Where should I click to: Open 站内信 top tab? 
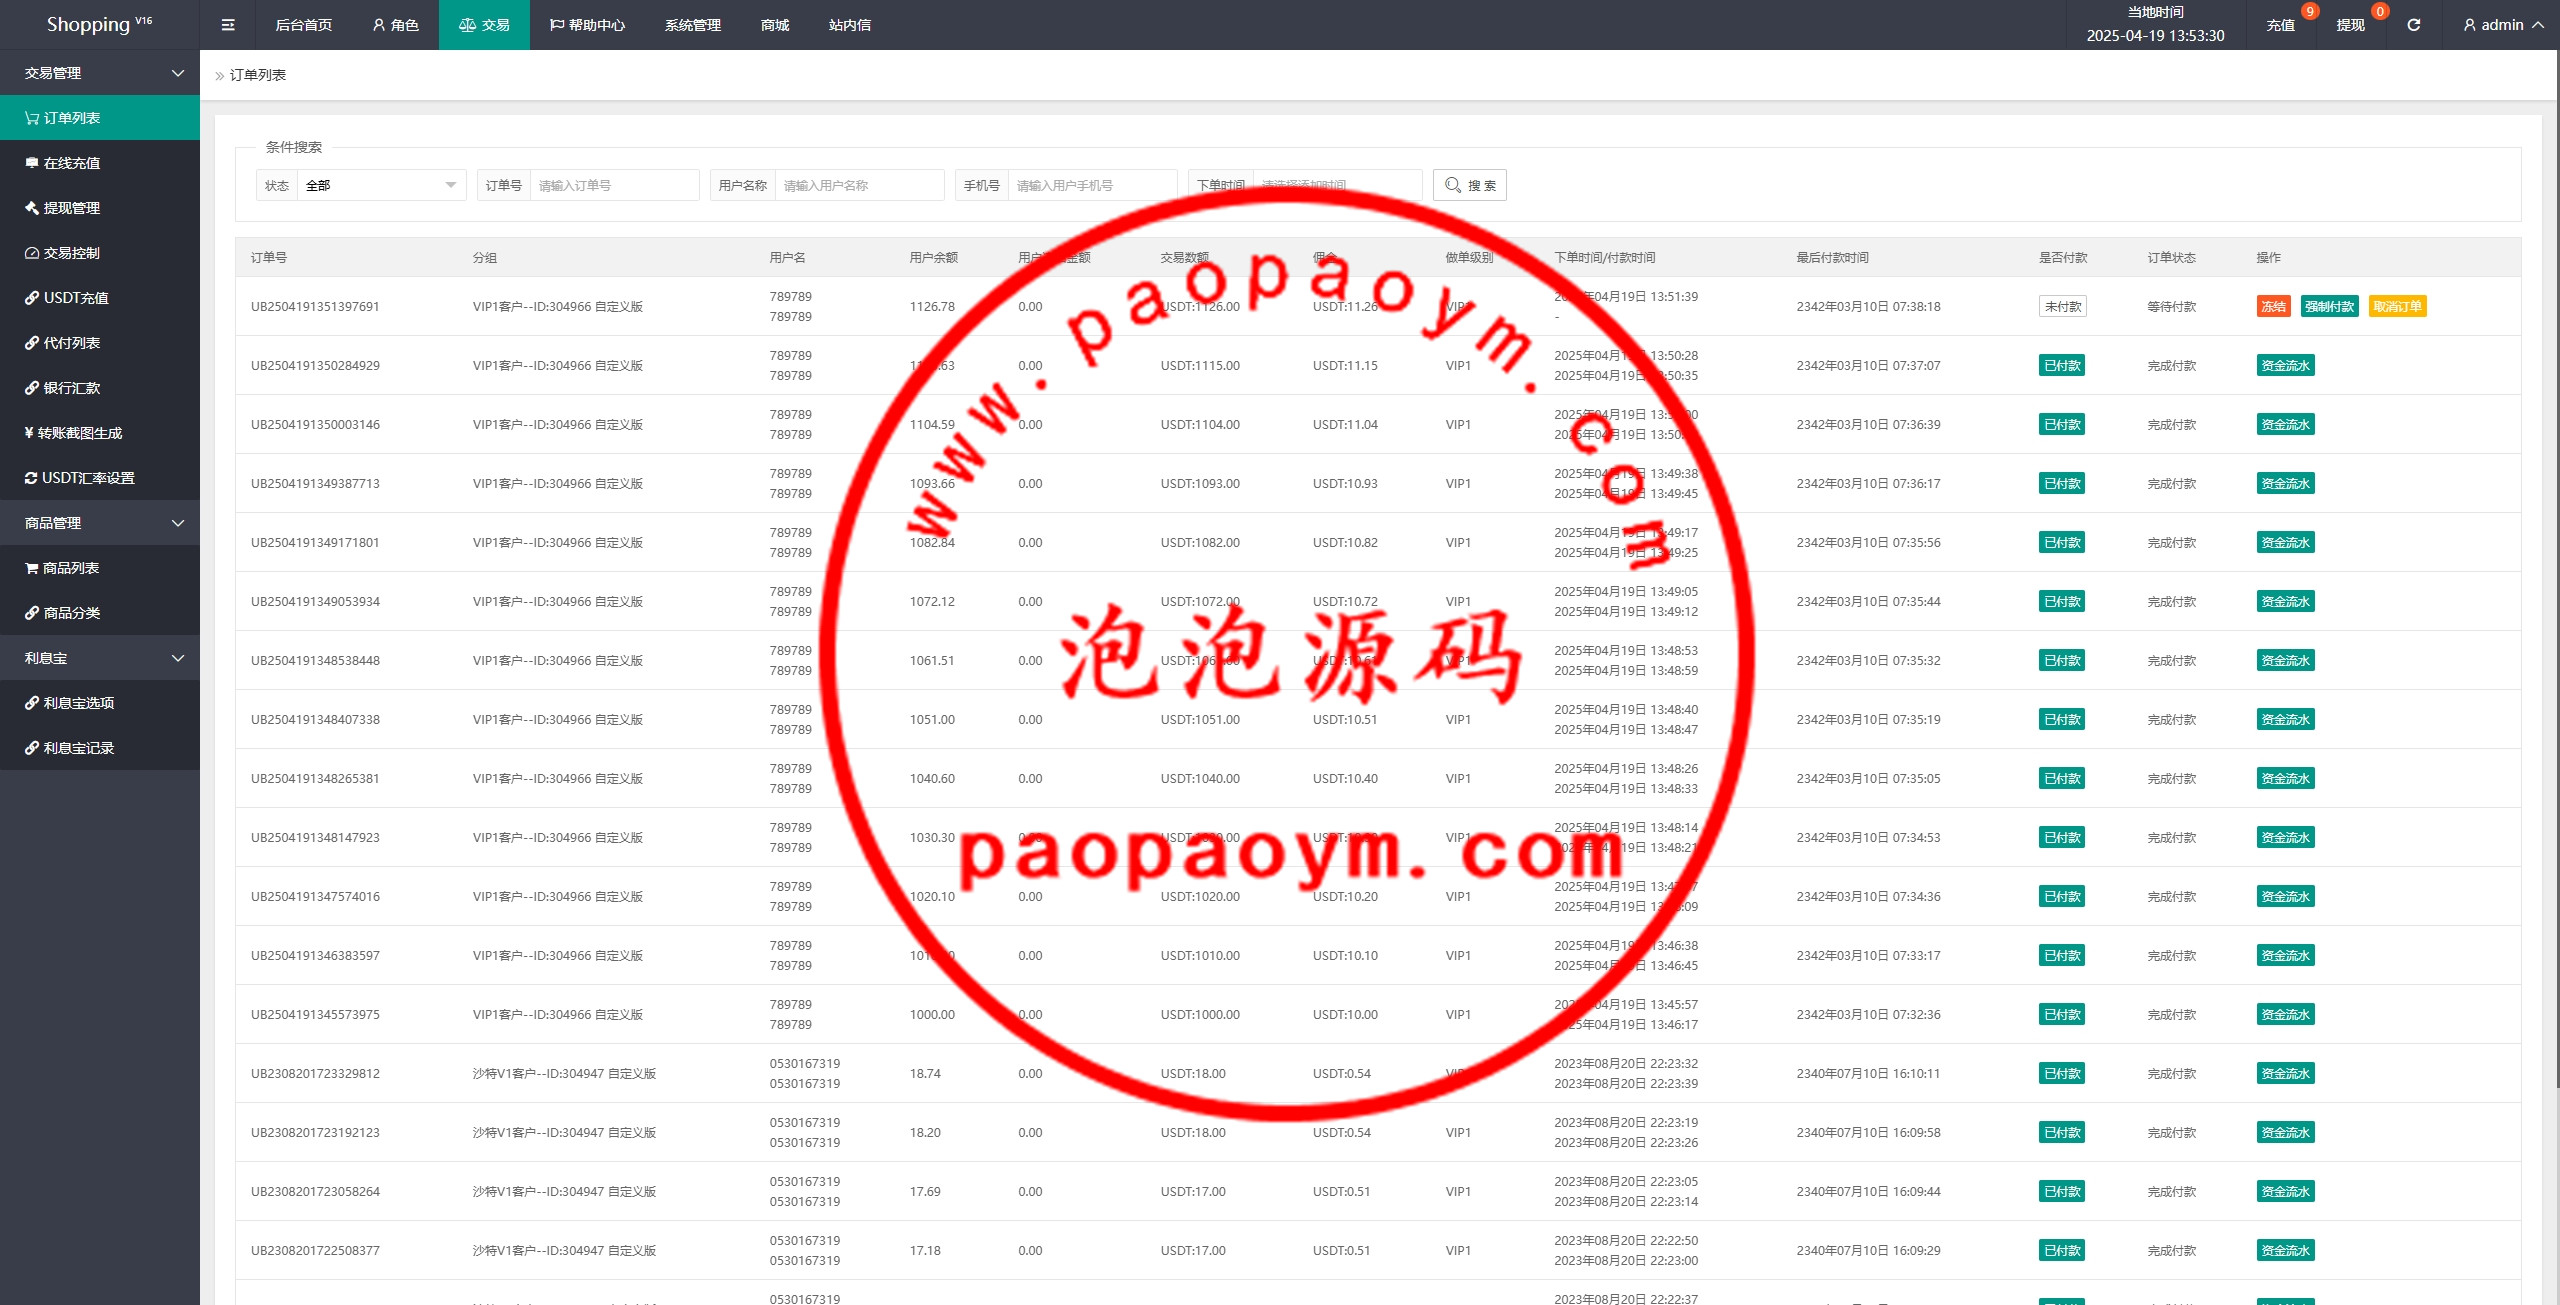[x=850, y=25]
